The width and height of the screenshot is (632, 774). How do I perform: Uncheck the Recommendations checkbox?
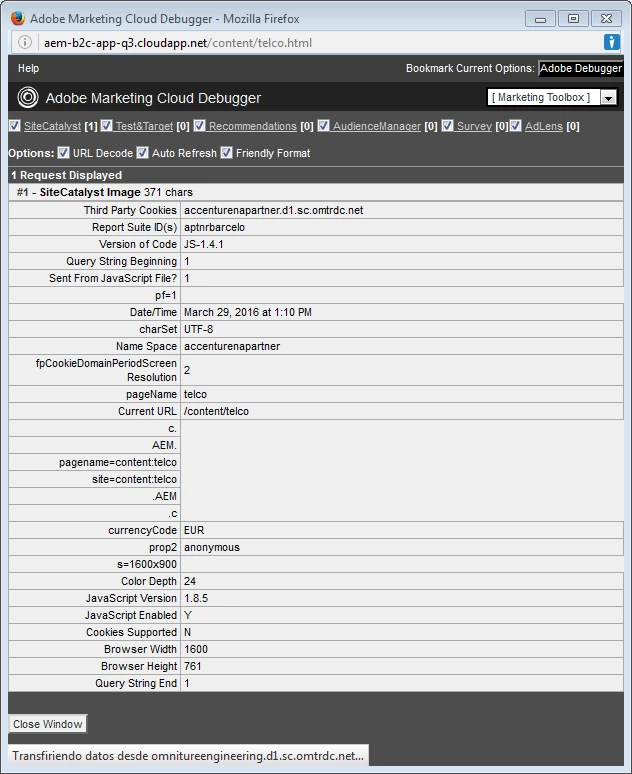click(x=199, y=126)
